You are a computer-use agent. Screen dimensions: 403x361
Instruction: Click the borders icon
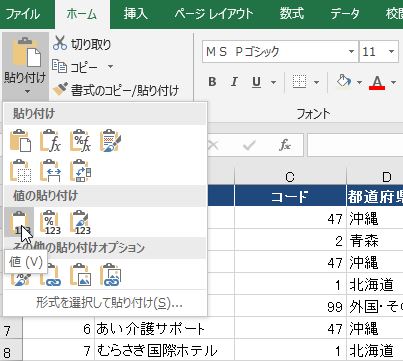click(x=299, y=82)
